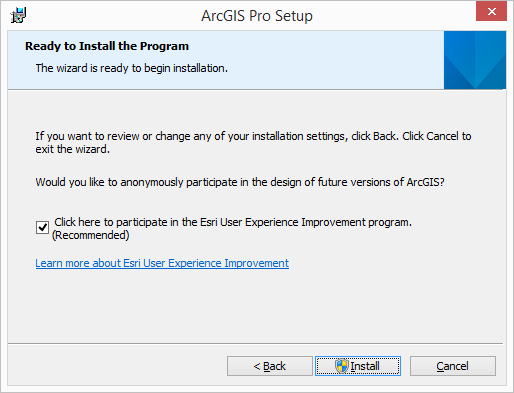Click the 'If you want to review' paragraph

pos(253,143)
